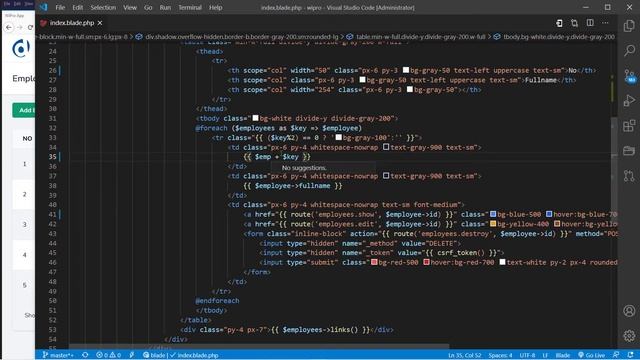Open the Help menu
The image size is (640, 360).
click(215, 7)
